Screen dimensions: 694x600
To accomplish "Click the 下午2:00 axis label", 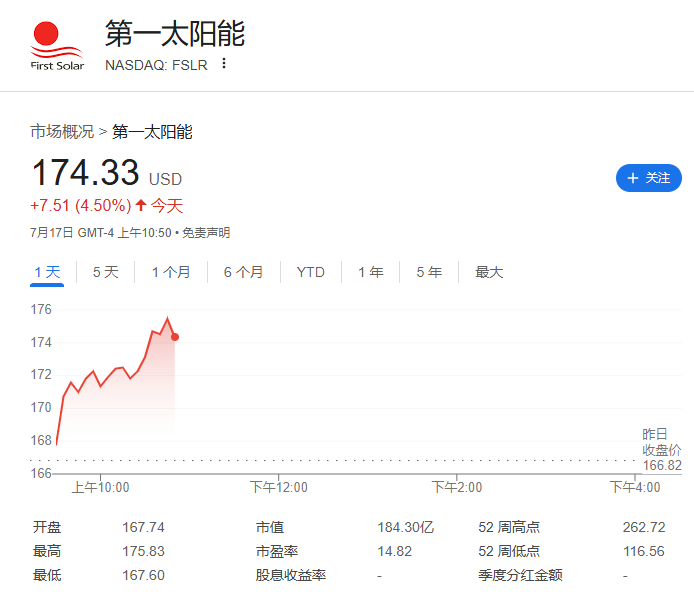I will click(457, 487).
